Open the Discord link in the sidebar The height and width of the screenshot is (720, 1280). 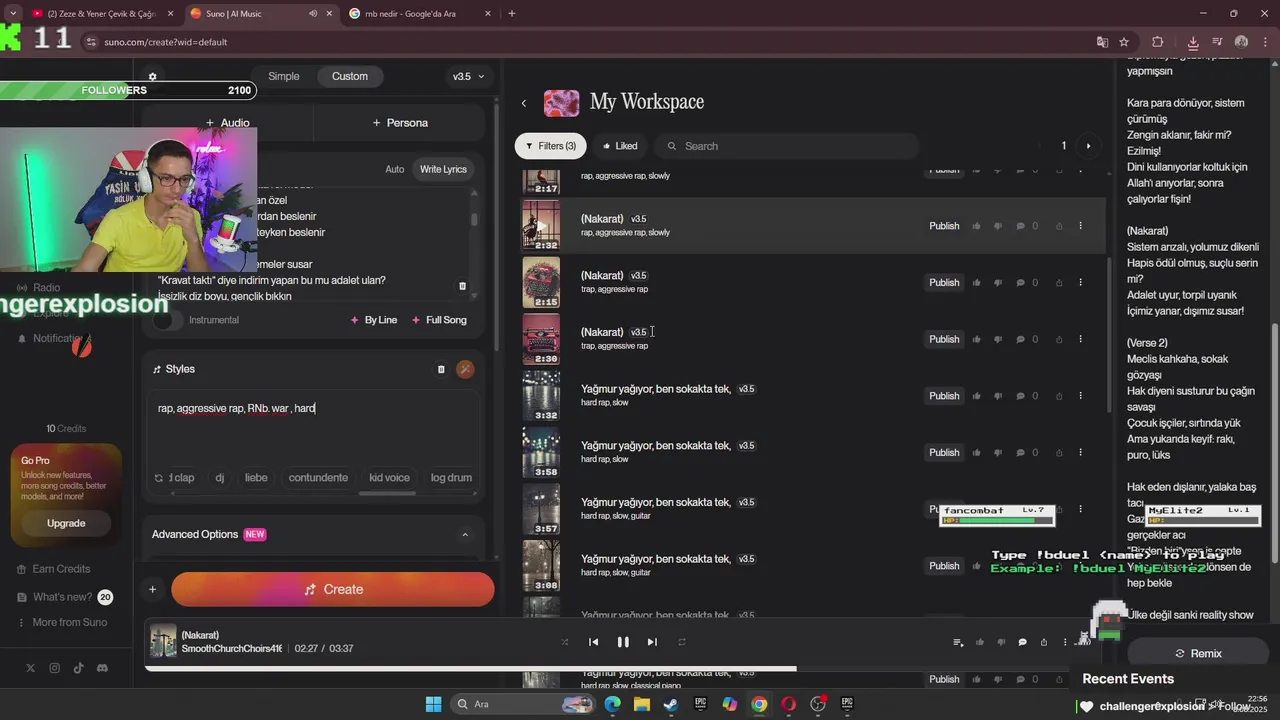pyautogui.click(x=102, y=668)
